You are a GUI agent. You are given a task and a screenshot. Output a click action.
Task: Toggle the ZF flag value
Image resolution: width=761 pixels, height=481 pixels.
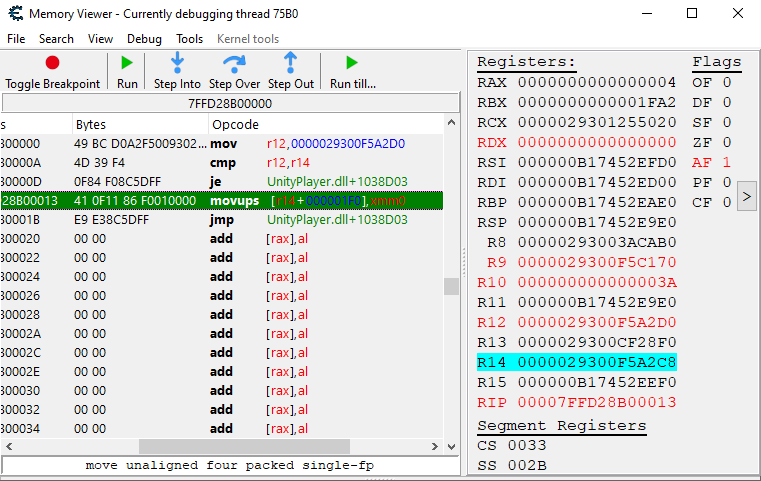727,142
